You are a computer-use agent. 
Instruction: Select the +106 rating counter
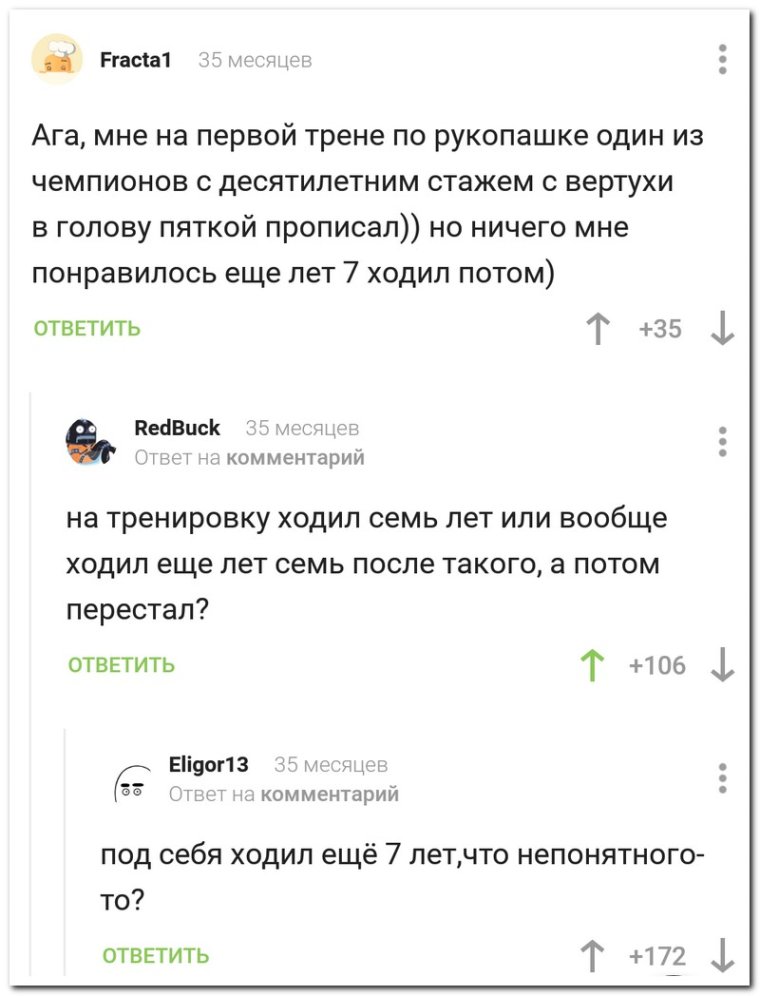tap(657, 663)
